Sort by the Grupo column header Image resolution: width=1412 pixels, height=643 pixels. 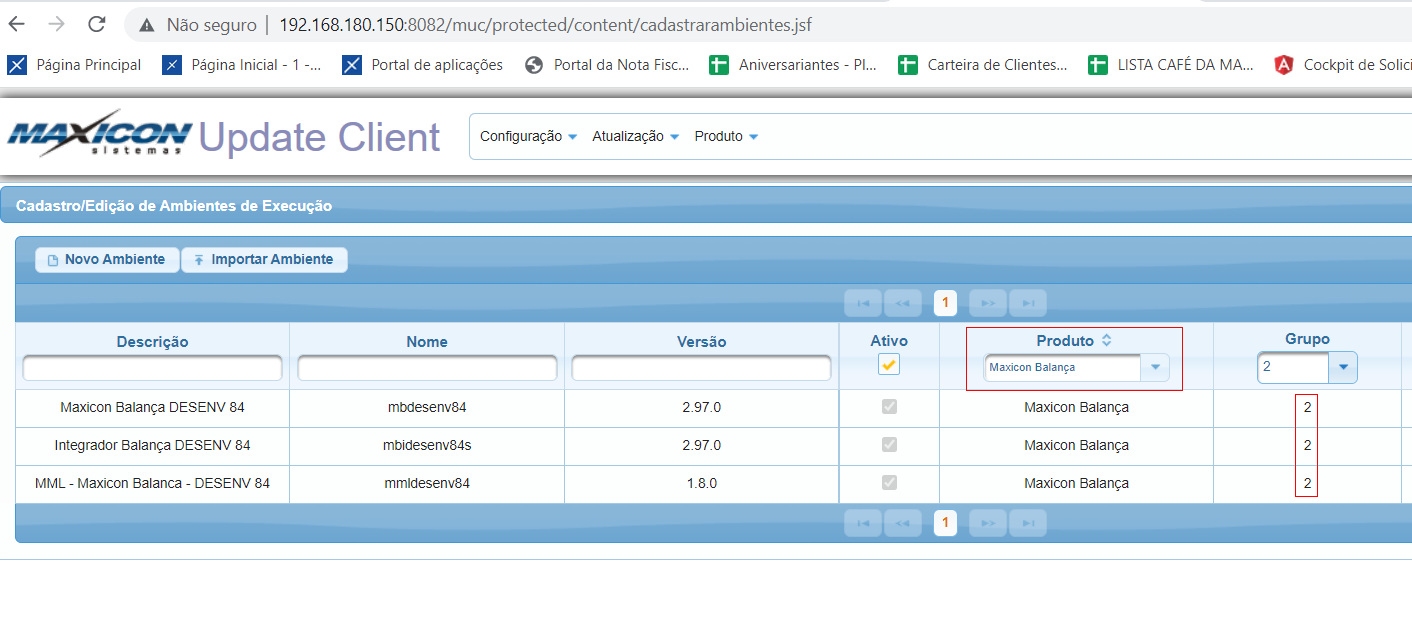click(1307, 339)
